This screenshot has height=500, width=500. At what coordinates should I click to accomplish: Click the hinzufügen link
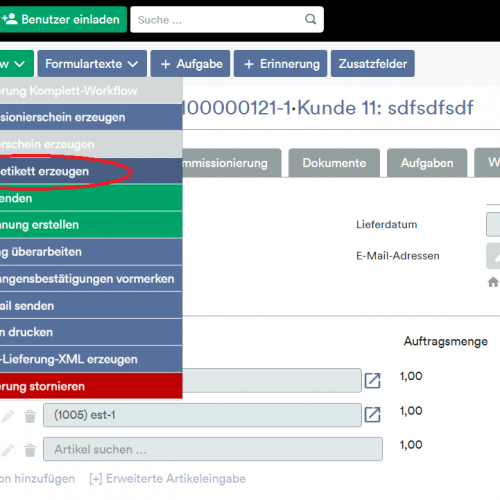pyautogui.click(x=37, y=479)
